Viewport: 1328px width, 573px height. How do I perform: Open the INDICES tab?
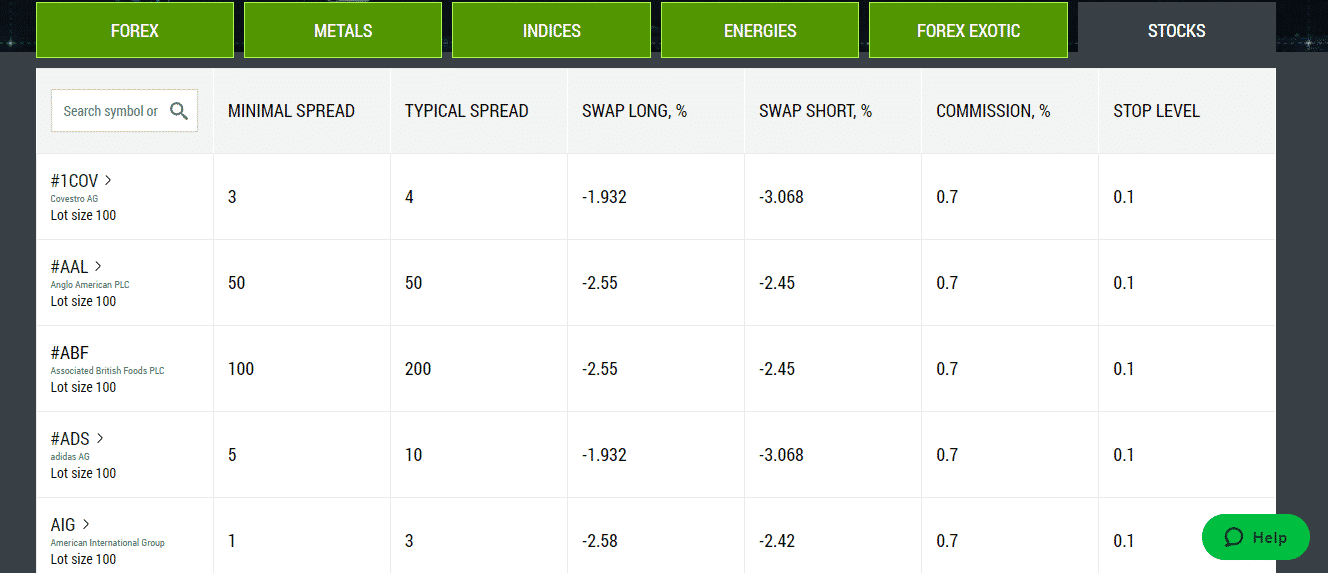[552, 30]
